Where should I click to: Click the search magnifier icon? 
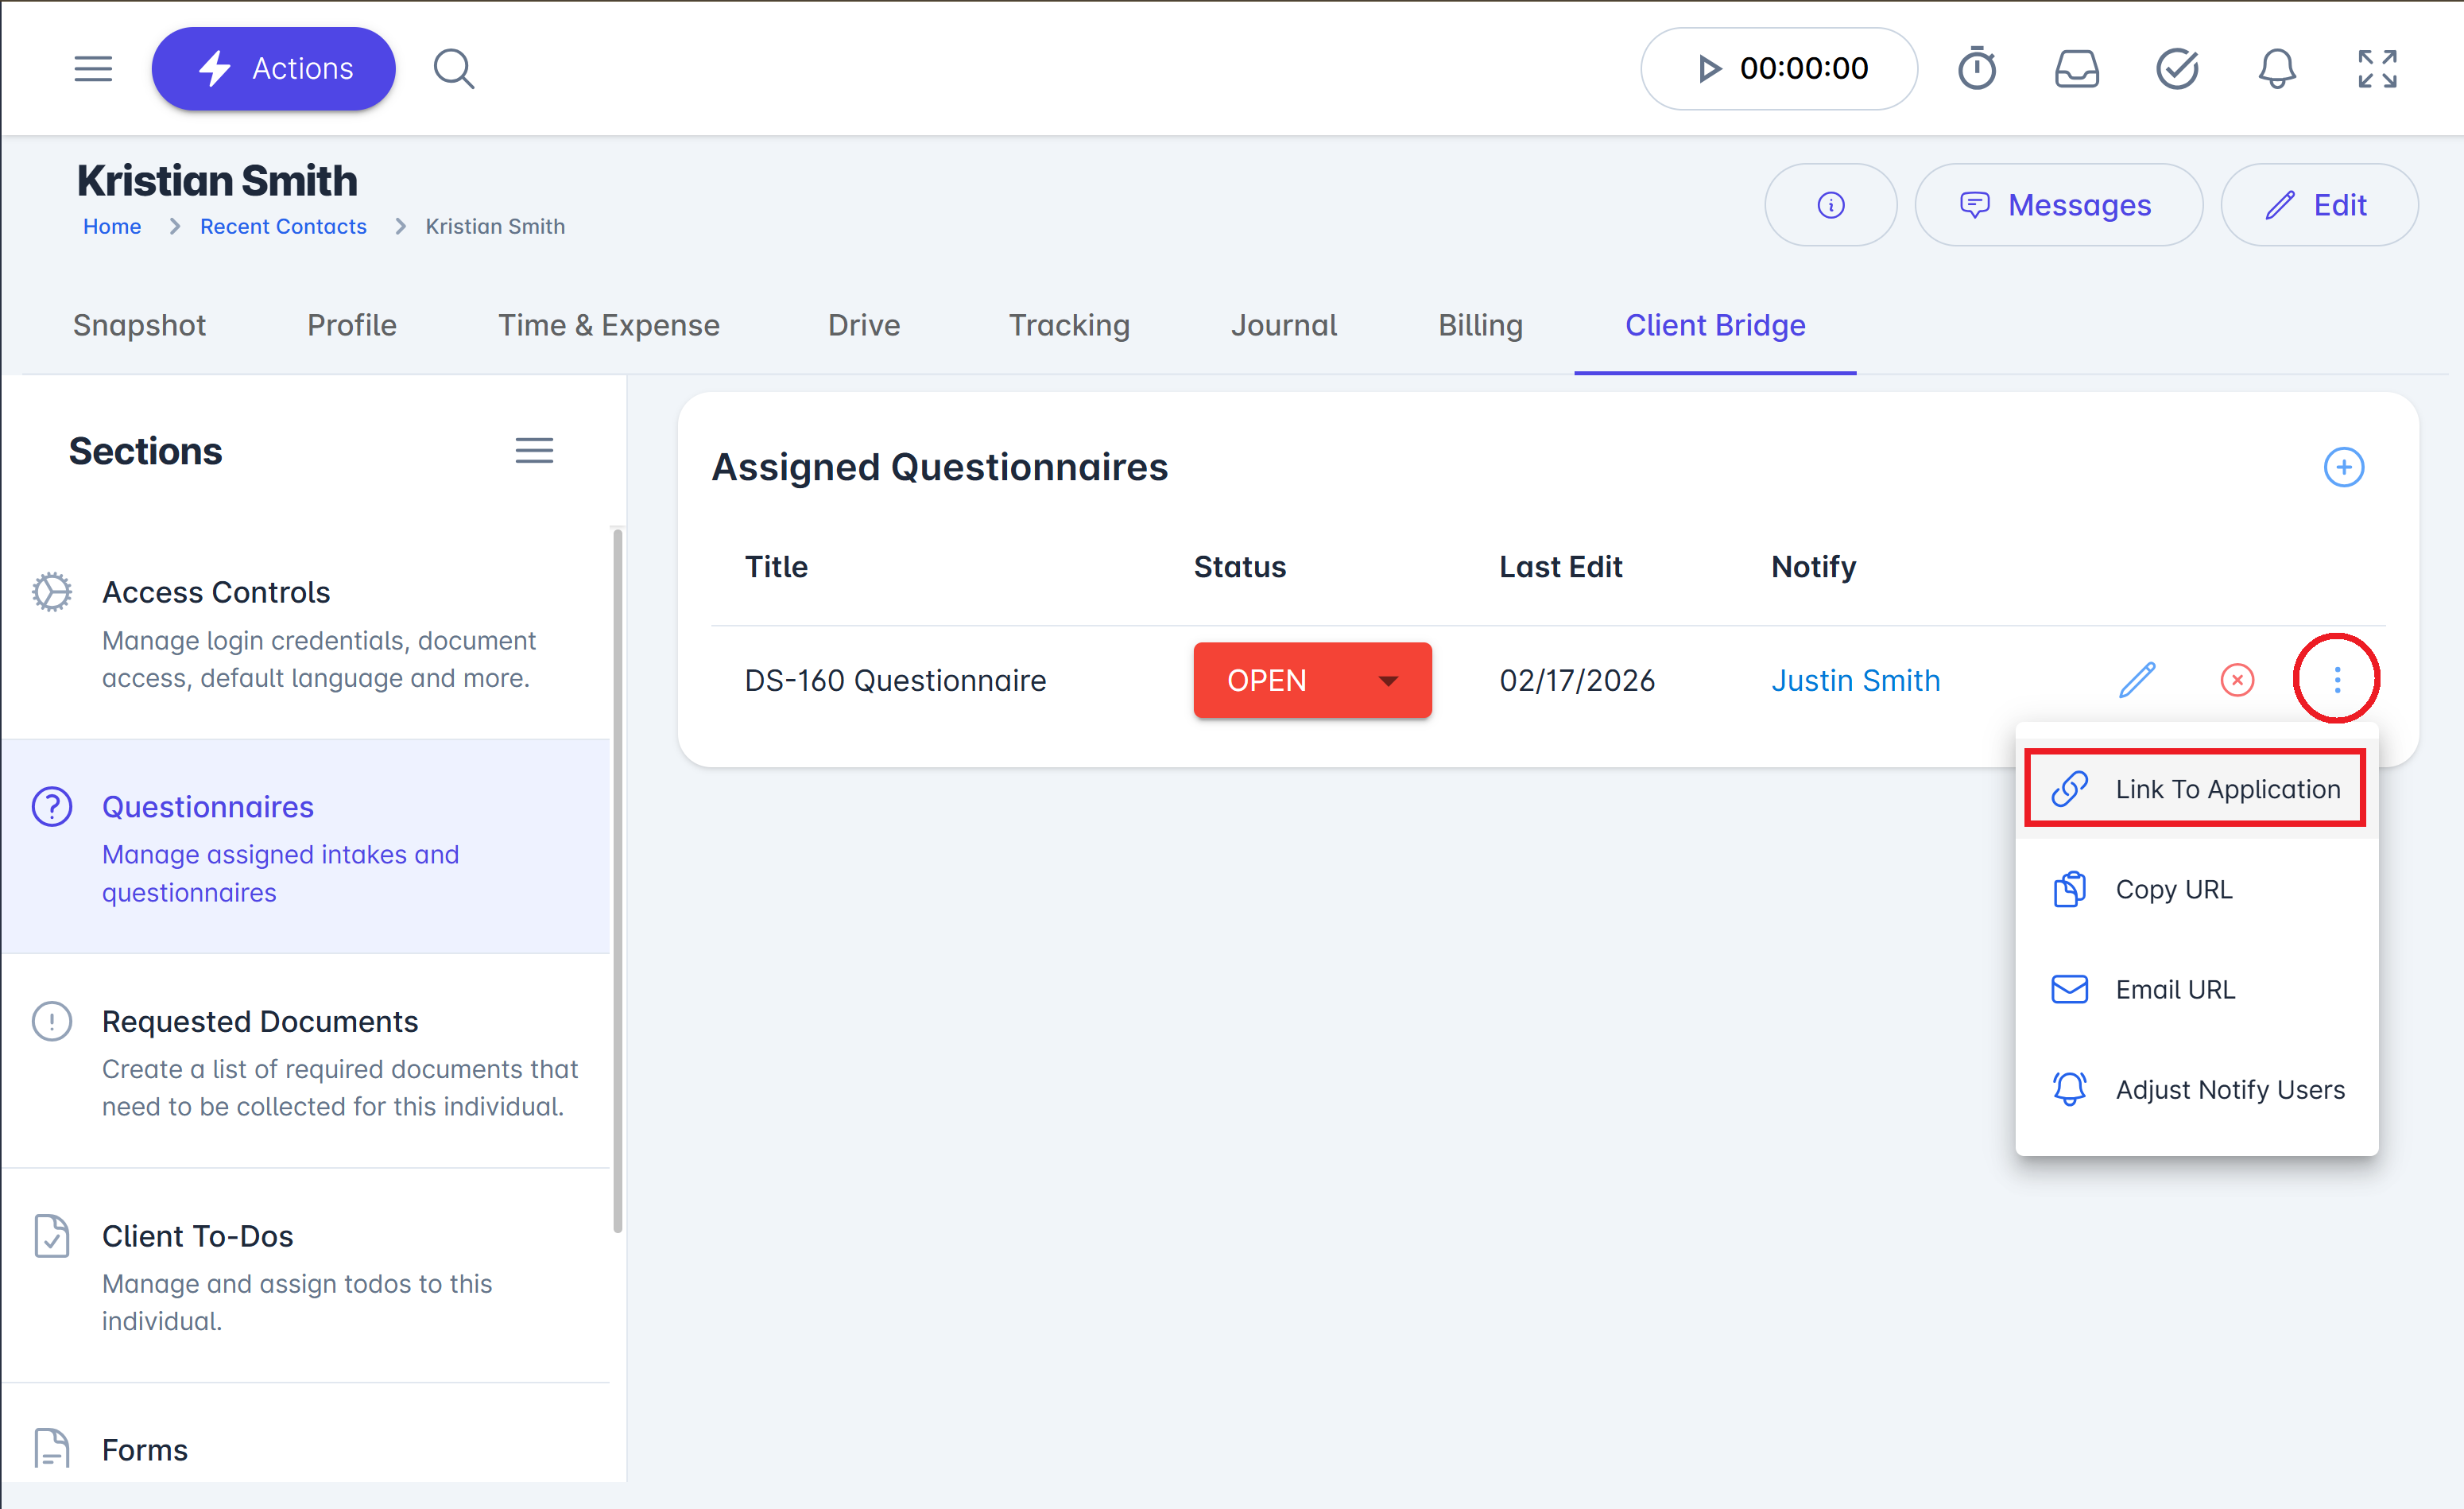[x=453, y=69]
